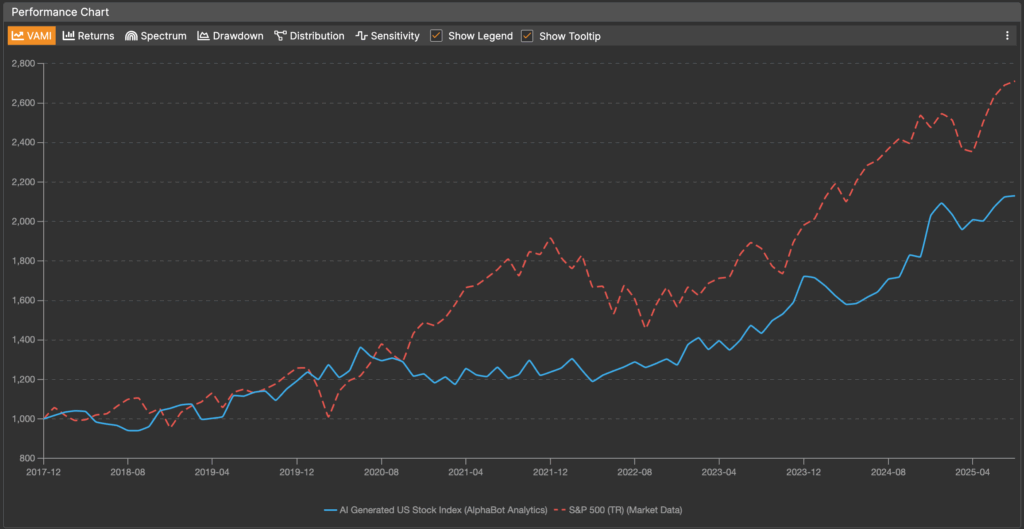The width and height of the screenshot is (1024, 529).
Task: Toggle the S&P 500 (TR) legend entry
Action: point(634,510)
